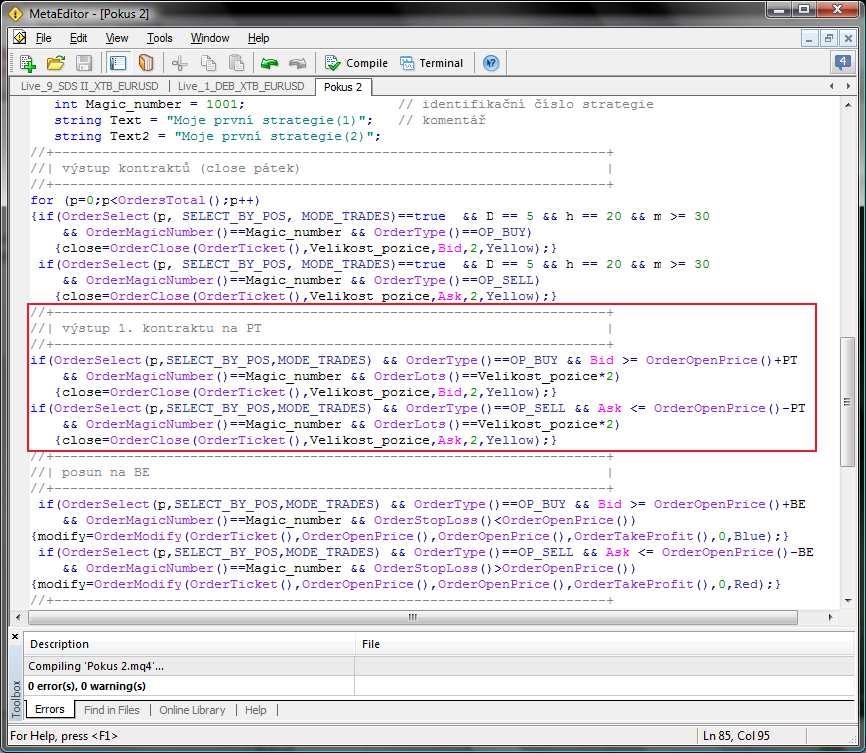Select the "0 error(s), 0 warning(s)" row
The height and width of the screenshot is (753, 866).
440,686
